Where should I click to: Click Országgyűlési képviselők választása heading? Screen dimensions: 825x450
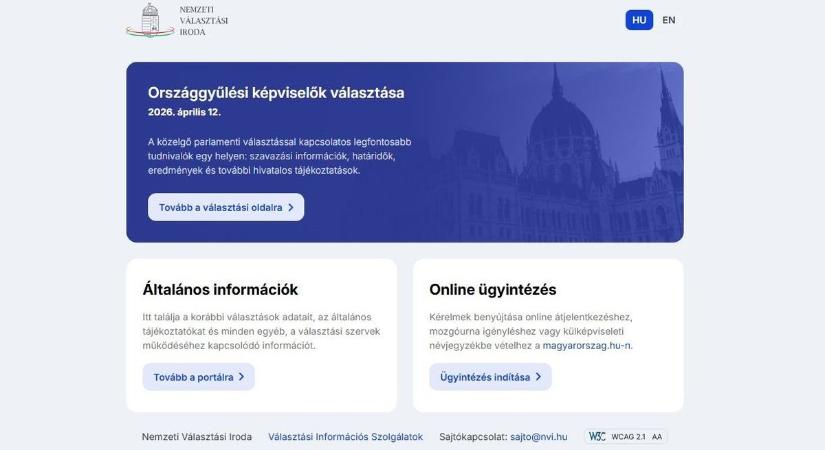(276, 93)
